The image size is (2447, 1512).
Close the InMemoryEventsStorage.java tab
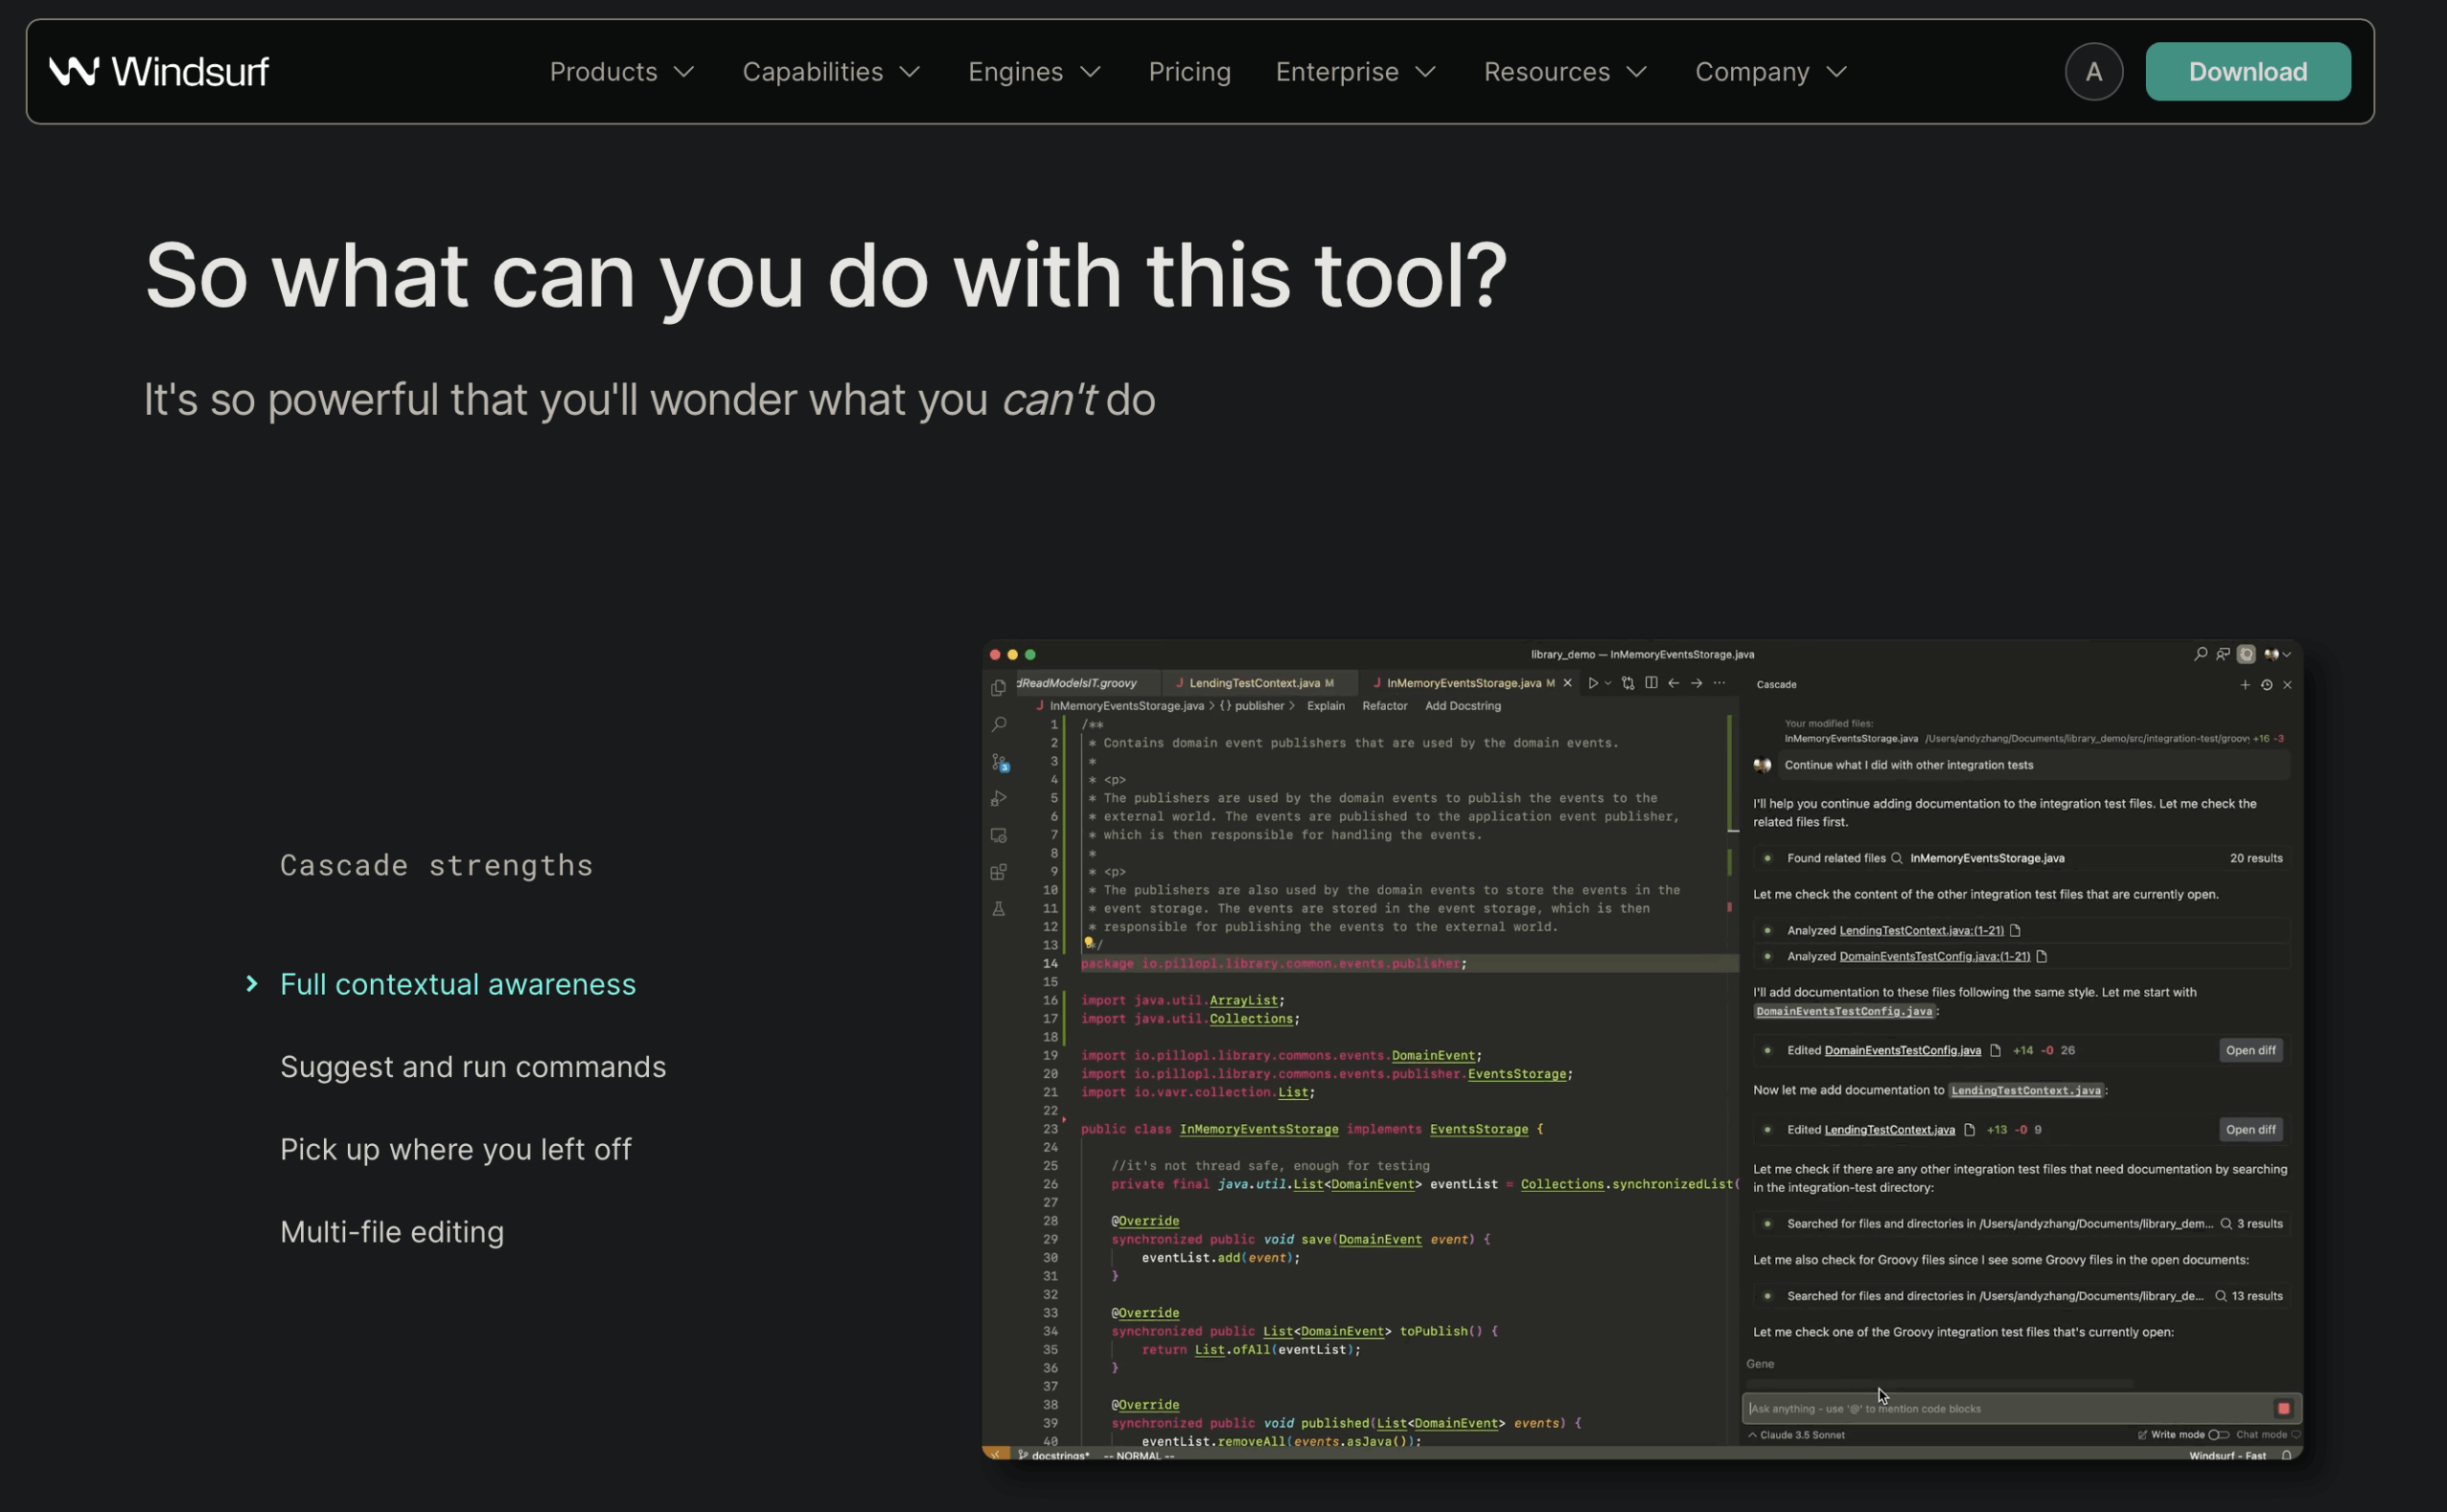click(1567, 683)
